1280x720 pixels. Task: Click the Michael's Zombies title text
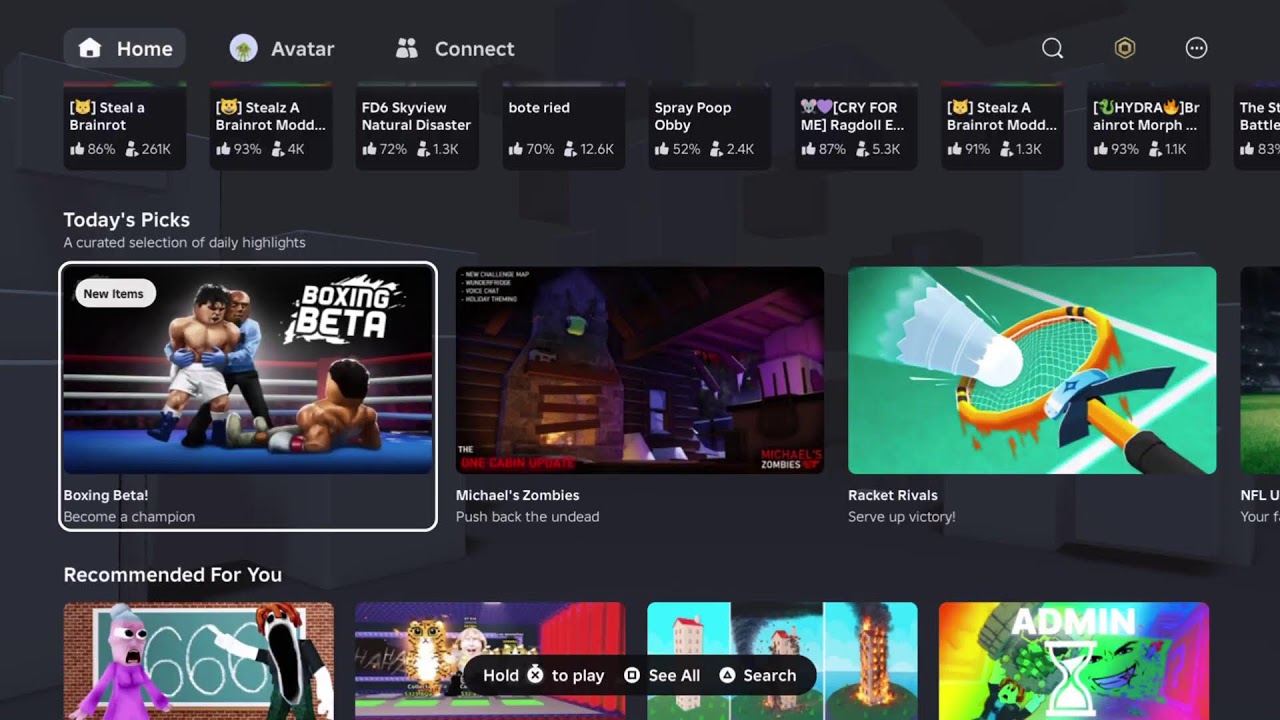[517, 495]
